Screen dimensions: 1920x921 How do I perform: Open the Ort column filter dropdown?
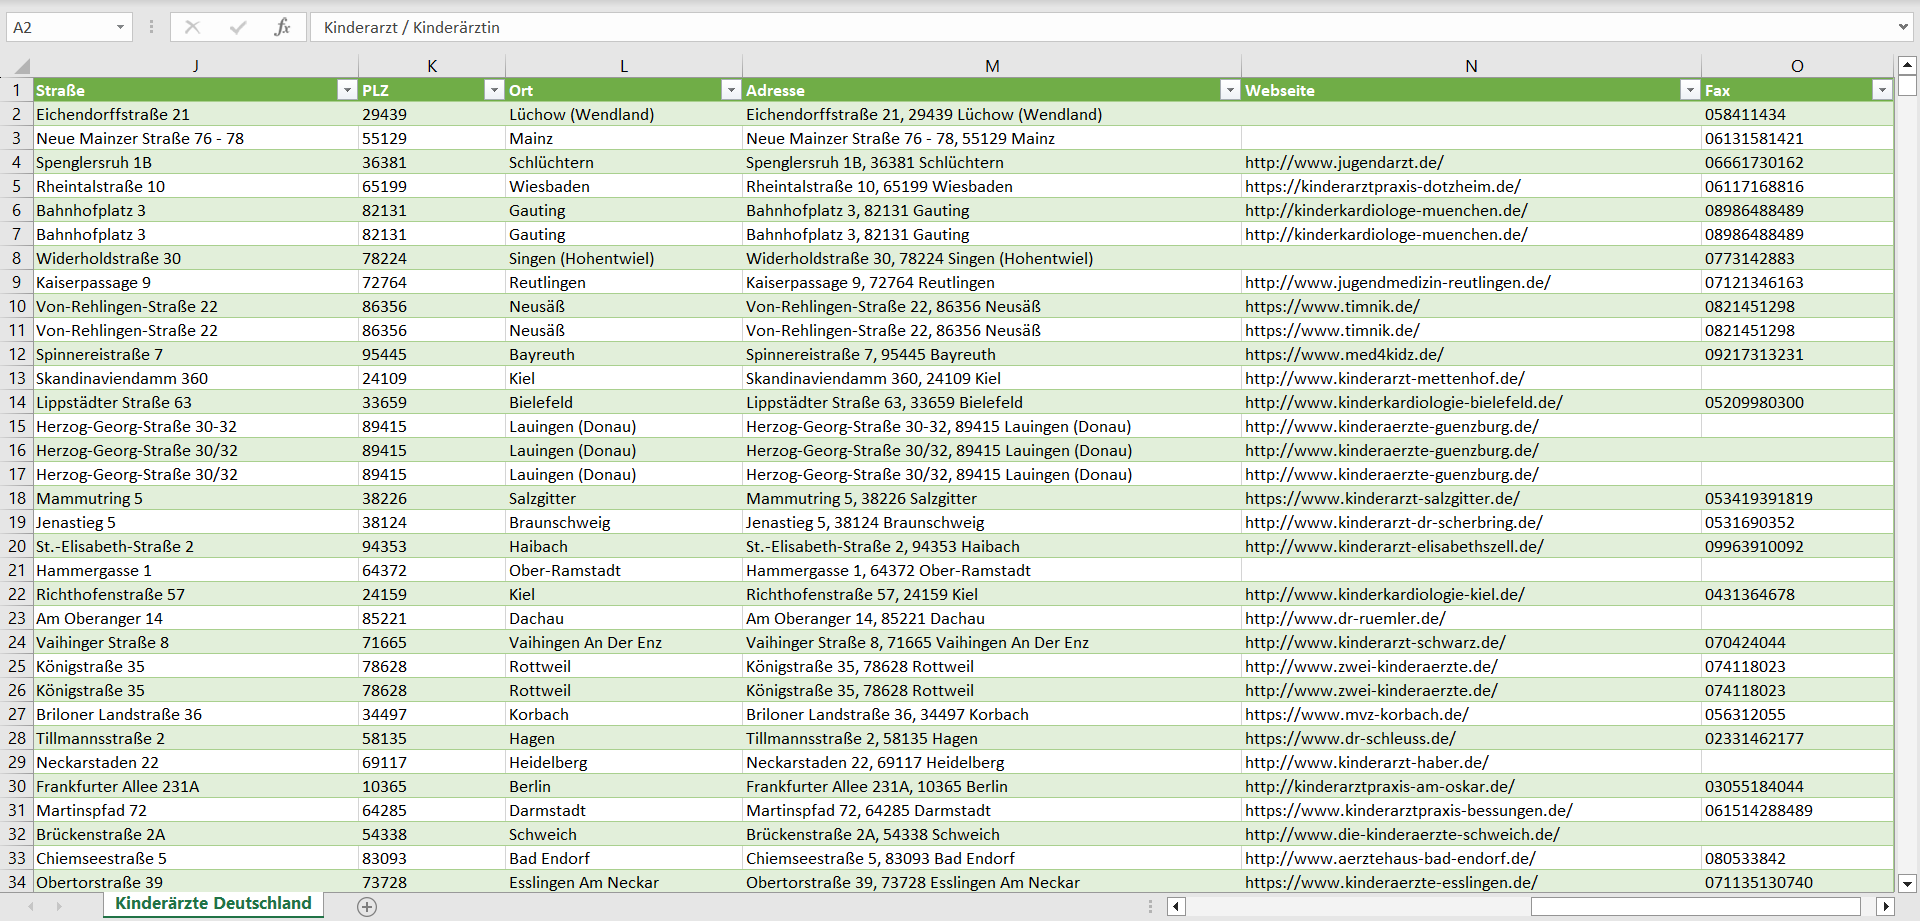pyautogui.click(x=731, y=90)
